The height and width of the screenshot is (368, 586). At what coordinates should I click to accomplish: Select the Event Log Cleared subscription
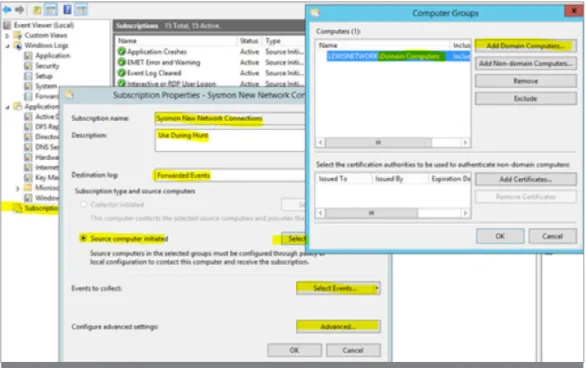pyautogui.click(x=210, y=72)
